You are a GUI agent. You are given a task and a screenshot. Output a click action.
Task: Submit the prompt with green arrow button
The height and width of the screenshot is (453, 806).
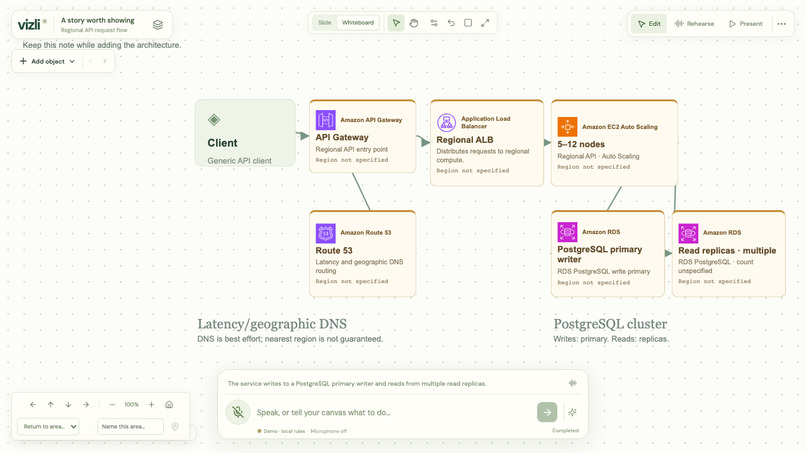coord(547,412)
